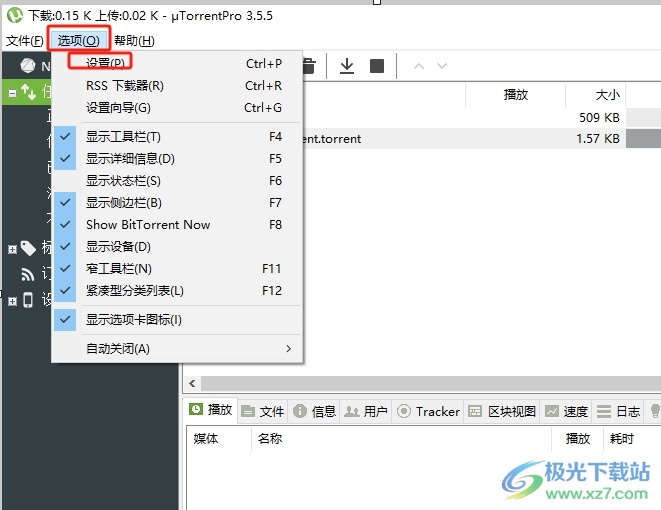The image size is (661, 510).
Task: Switch to 区块视图 tab
Action: [x=502, y=411]
